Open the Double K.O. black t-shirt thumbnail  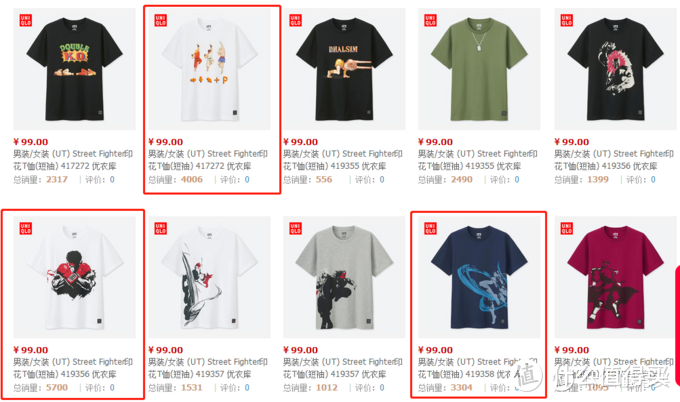[x=74, y=69]
